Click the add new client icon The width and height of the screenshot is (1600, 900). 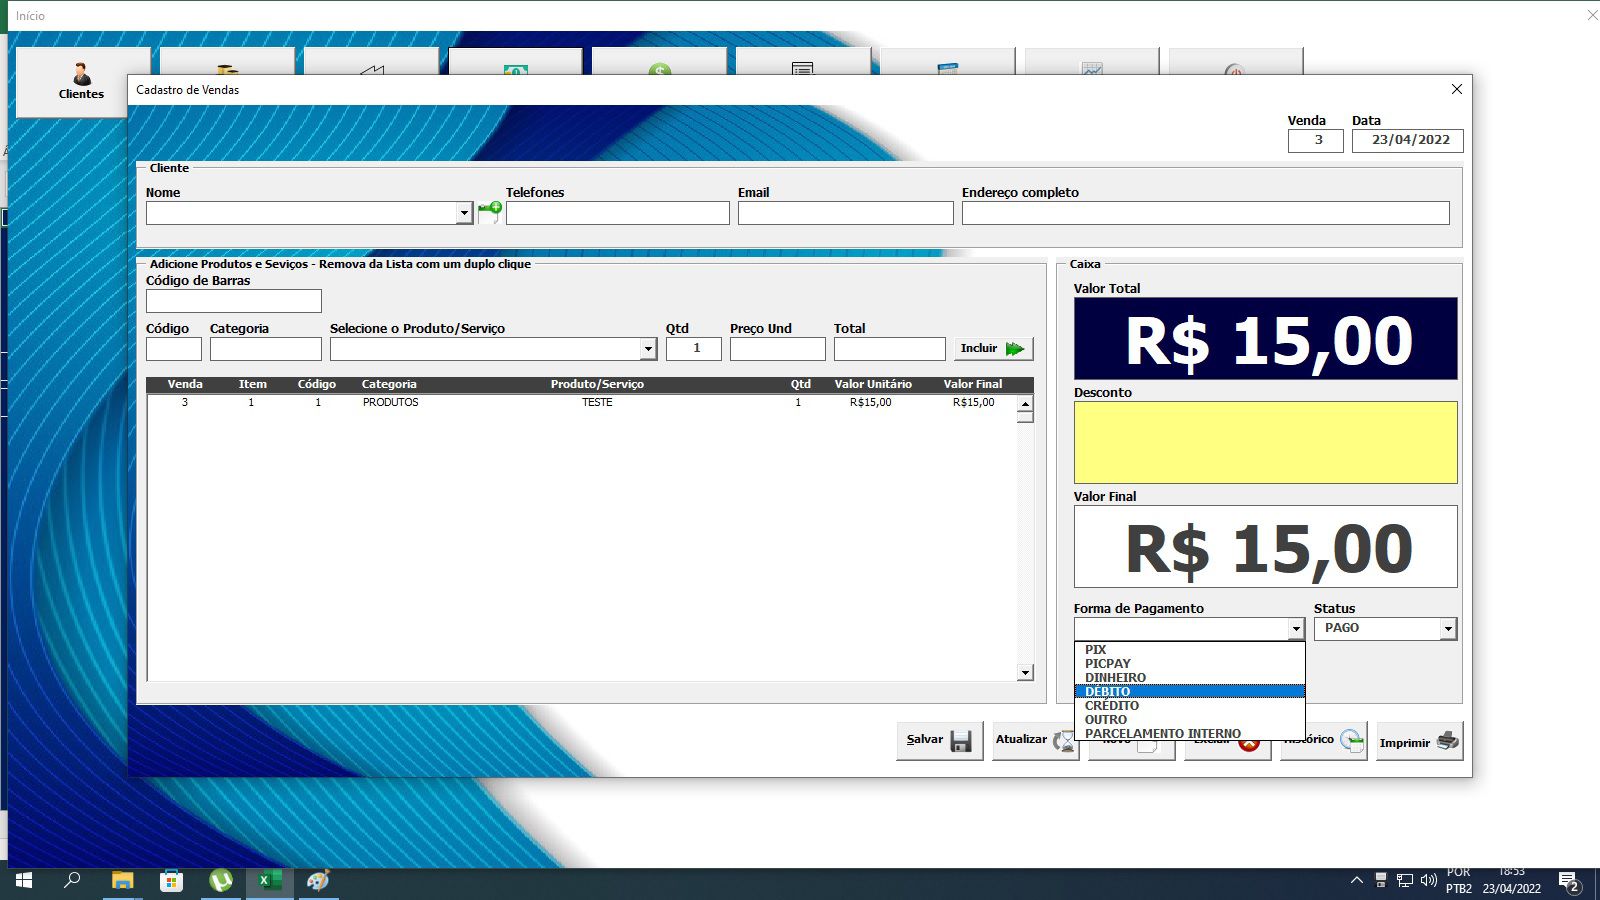coord(489,211)
